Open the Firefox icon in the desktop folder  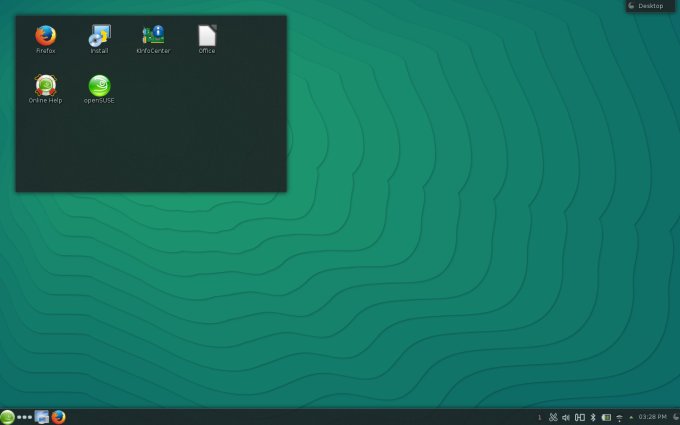pos(46,36)
